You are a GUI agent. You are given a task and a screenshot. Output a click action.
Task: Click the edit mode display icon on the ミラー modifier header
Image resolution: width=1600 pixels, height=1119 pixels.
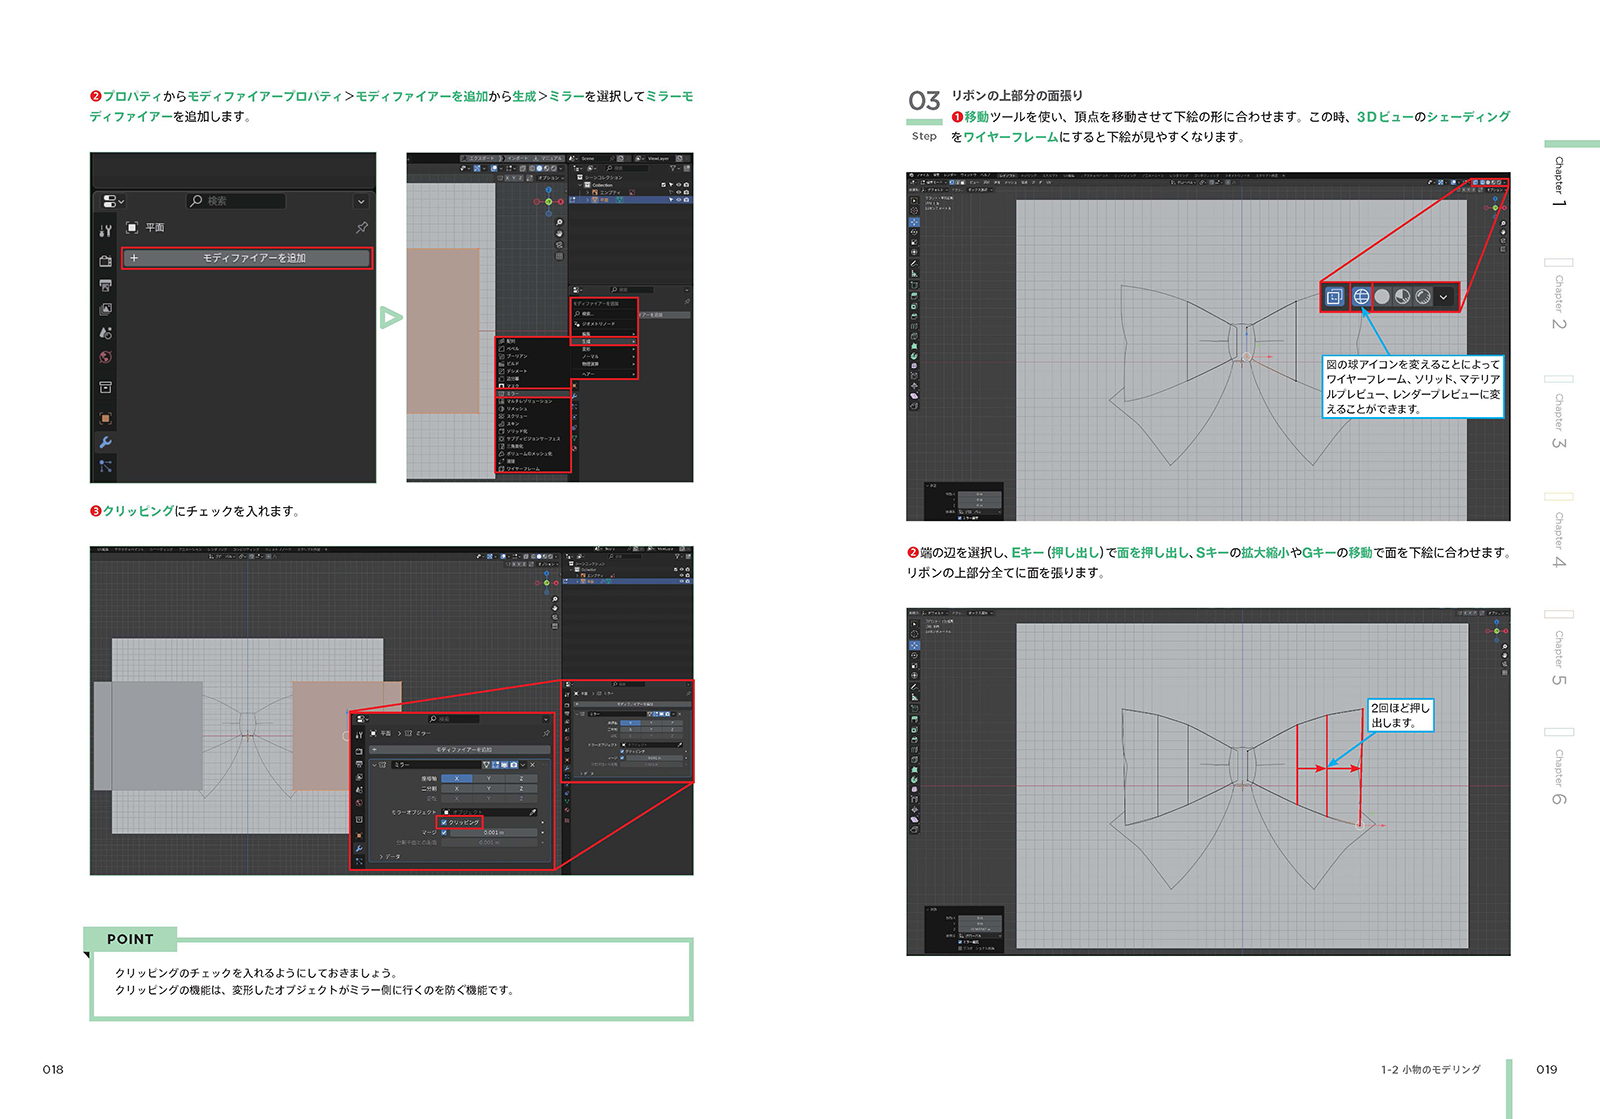tap(495, 765)
